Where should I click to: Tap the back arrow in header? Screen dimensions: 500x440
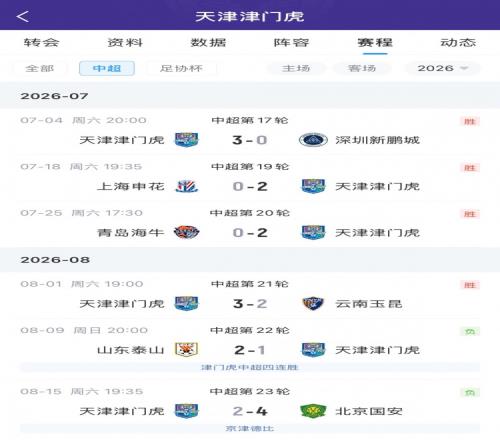click(23, 16)
